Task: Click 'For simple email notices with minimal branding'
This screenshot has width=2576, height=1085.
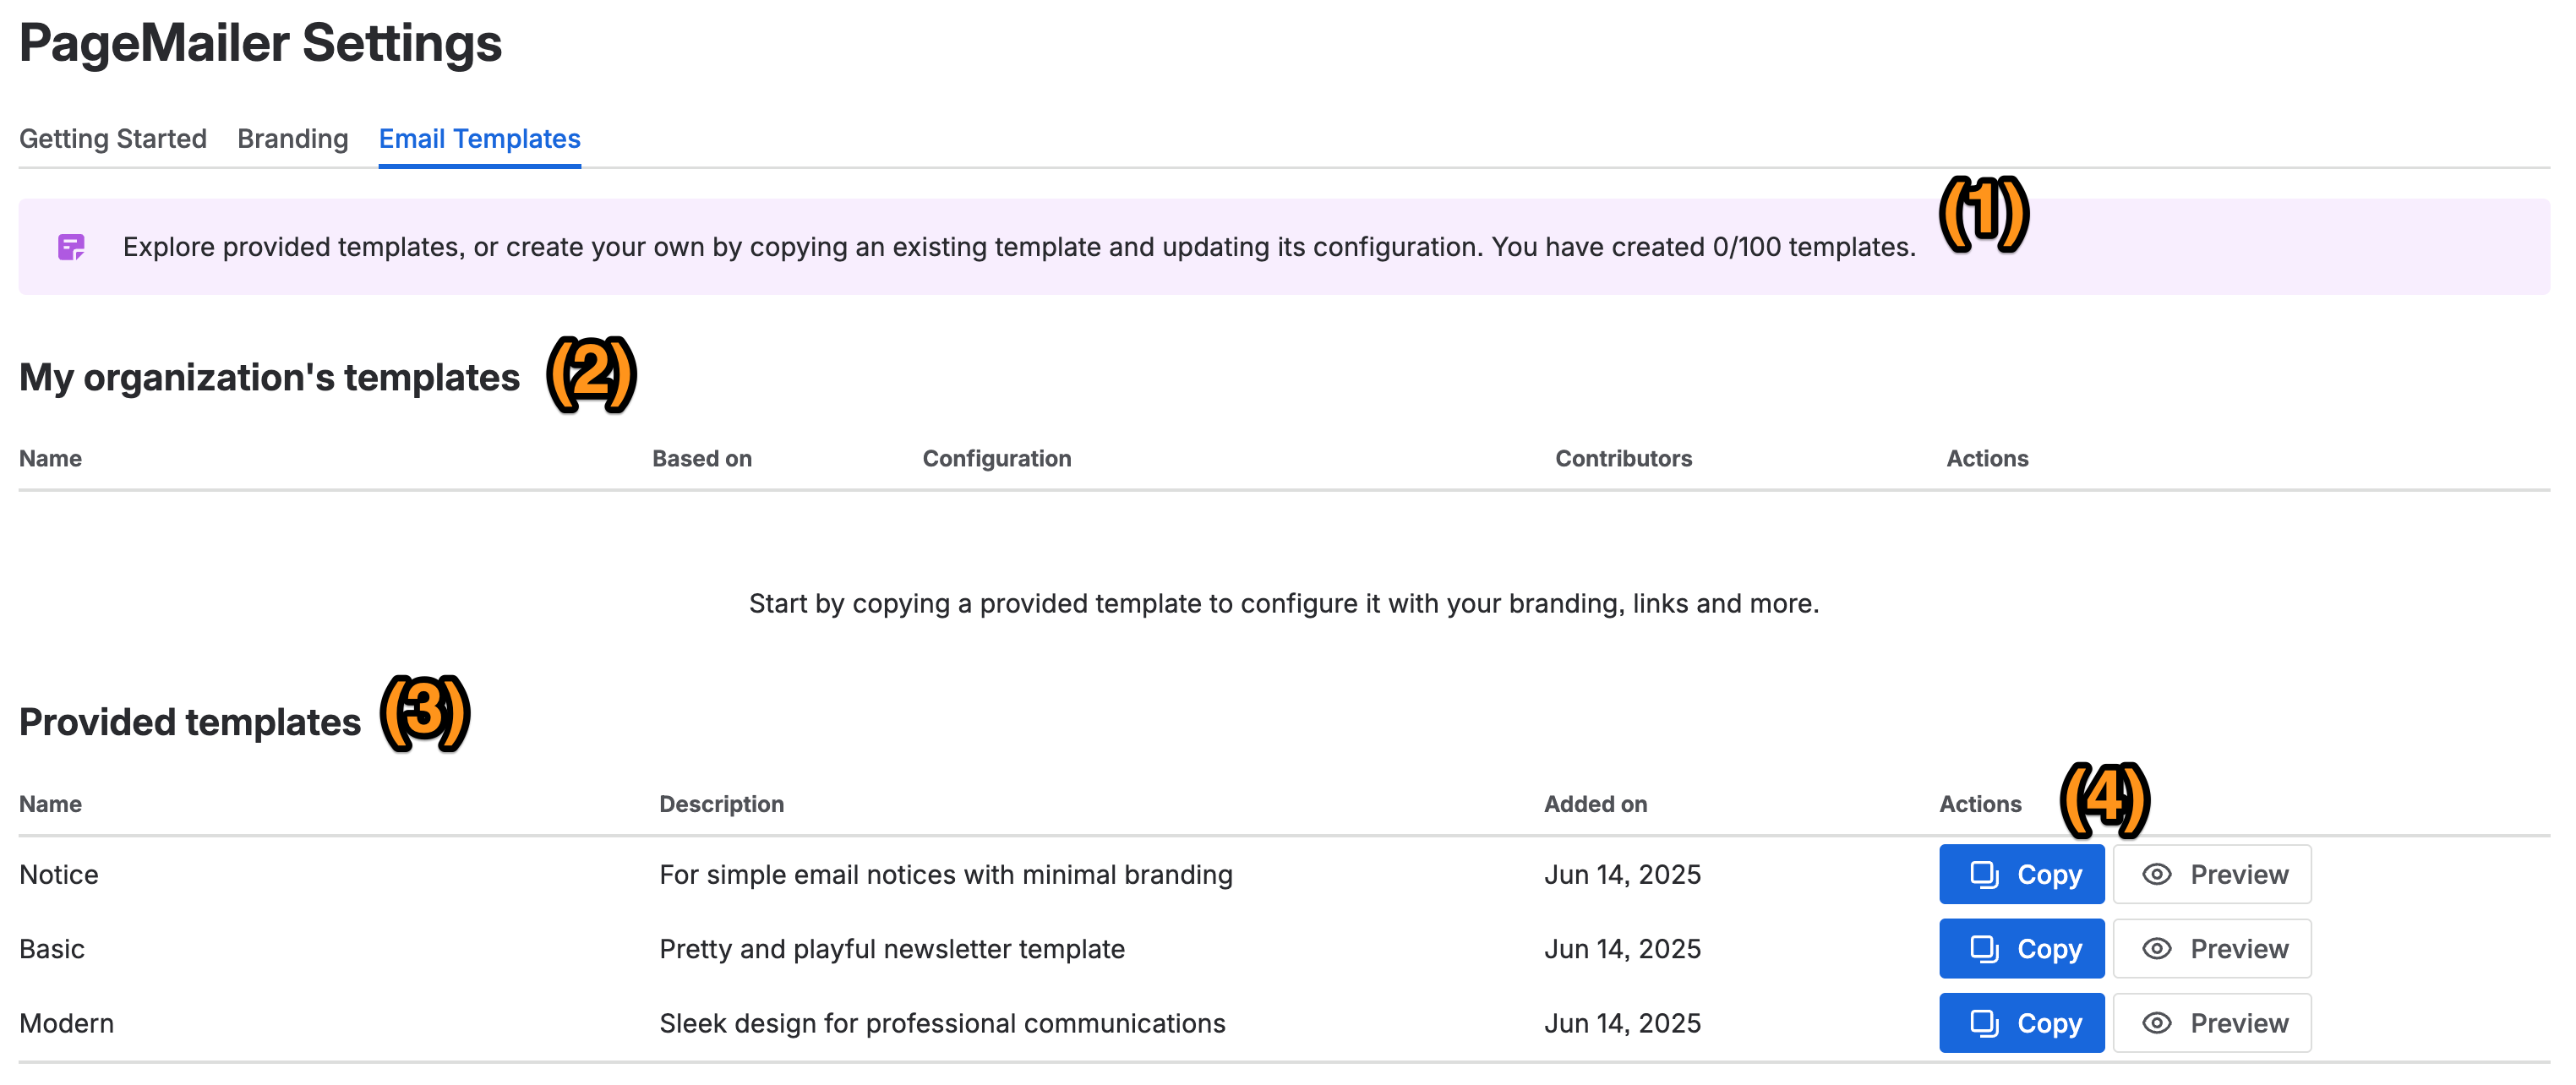Action: click(945, 875)
